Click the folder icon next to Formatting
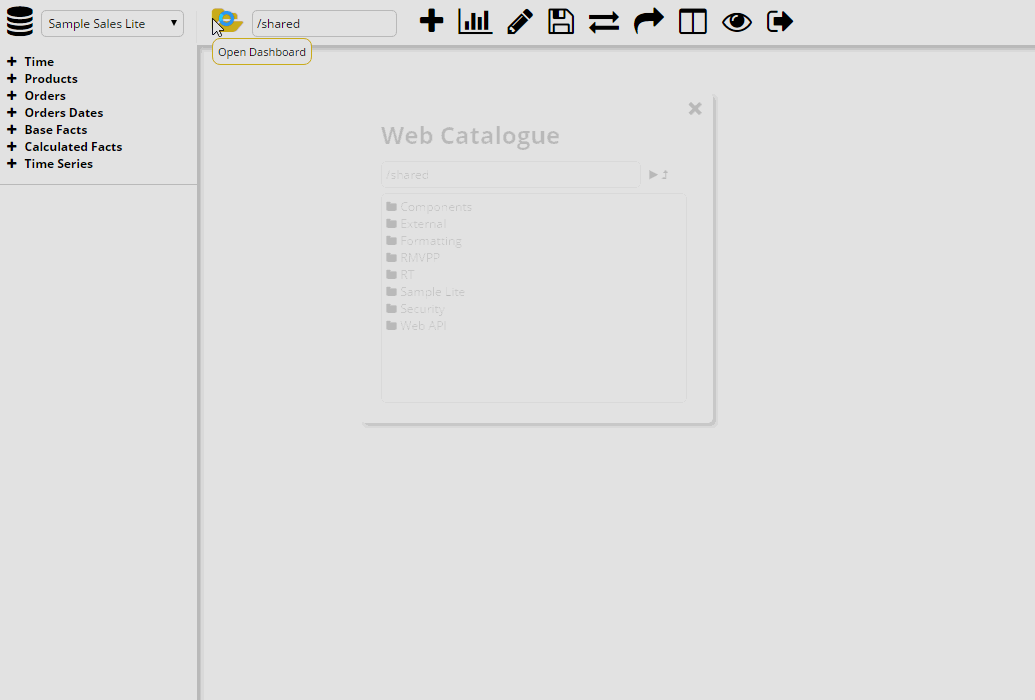 391,241
